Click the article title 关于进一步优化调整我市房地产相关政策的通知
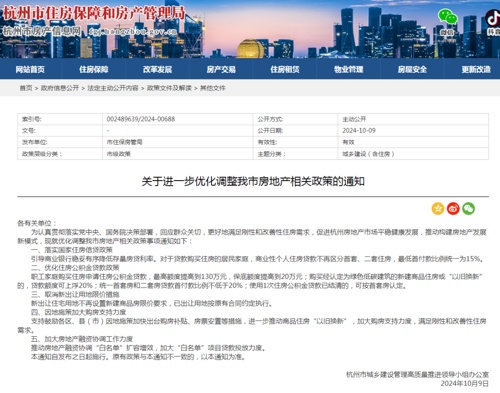Image resolution: width=500 pixels, height=393 pixels. [x=253, y=181]
